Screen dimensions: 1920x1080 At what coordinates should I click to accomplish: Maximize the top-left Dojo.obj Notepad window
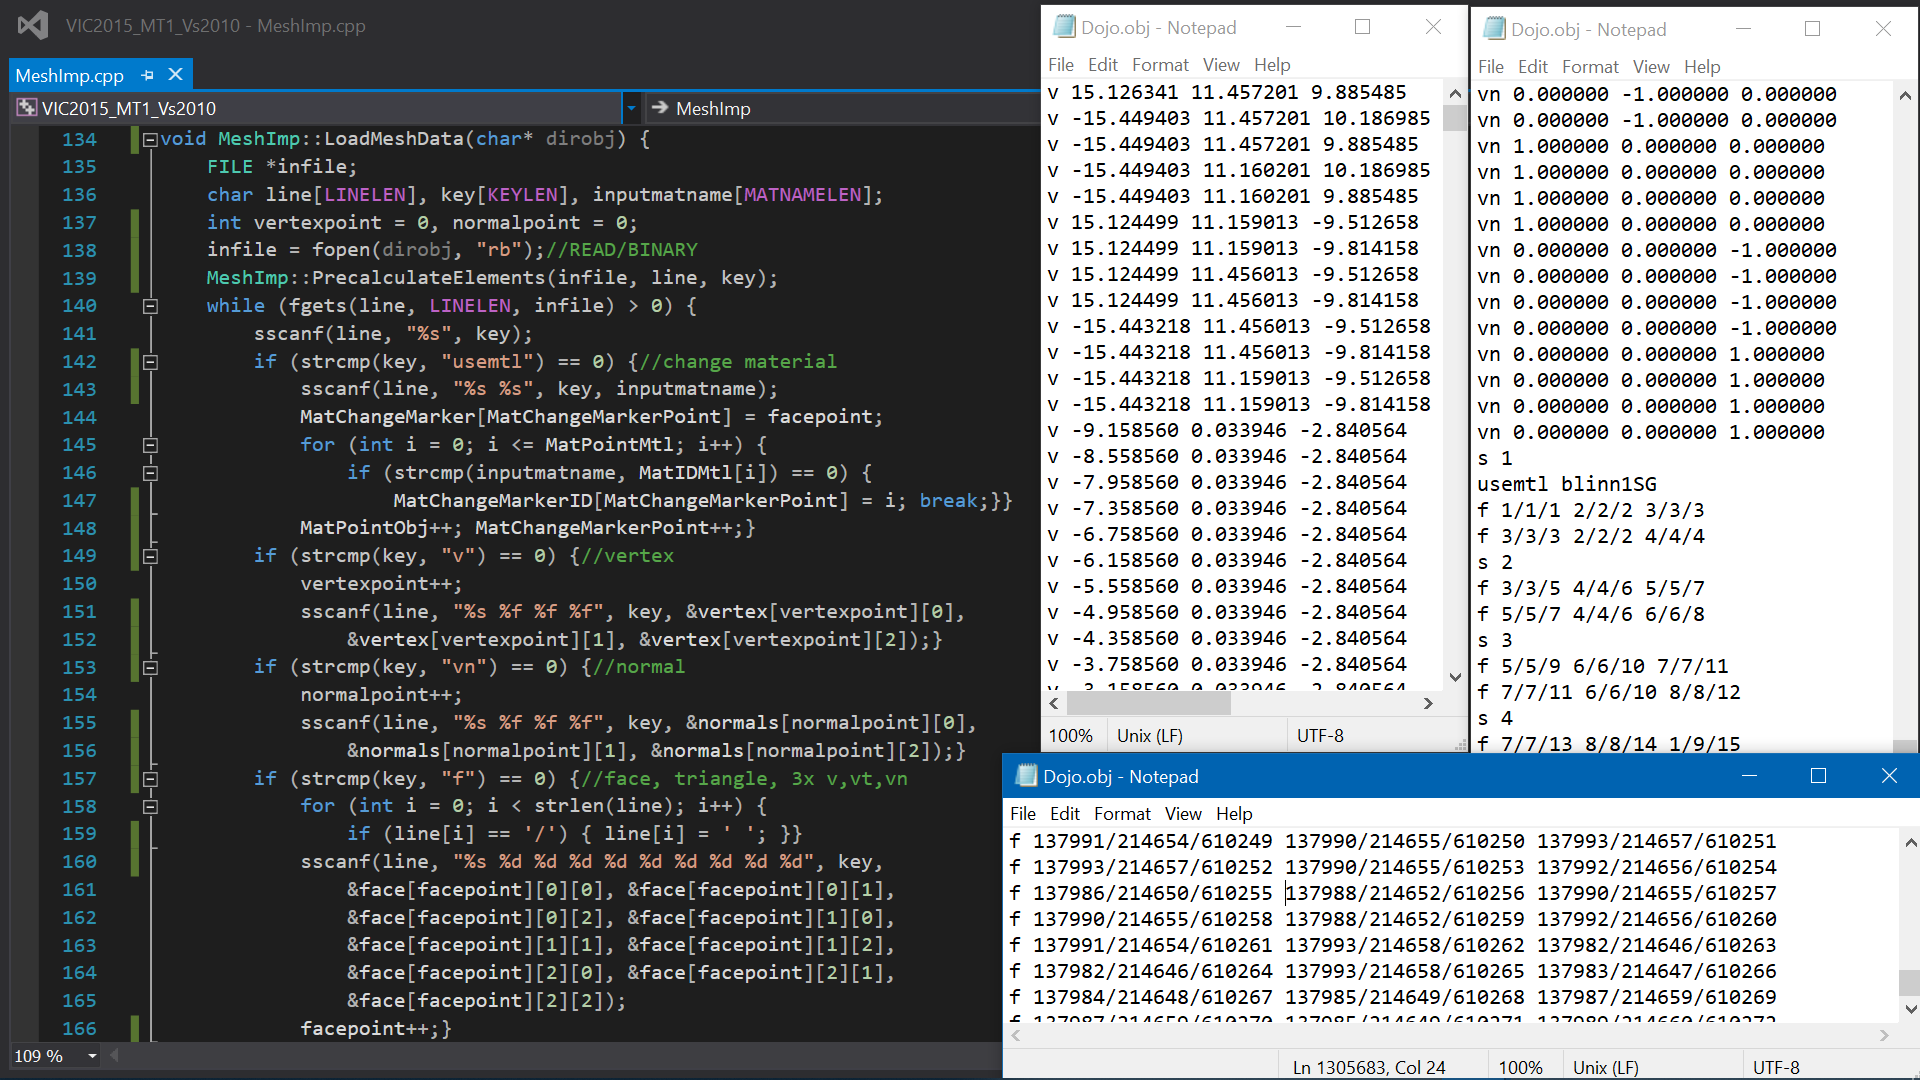coord(1362,27)
